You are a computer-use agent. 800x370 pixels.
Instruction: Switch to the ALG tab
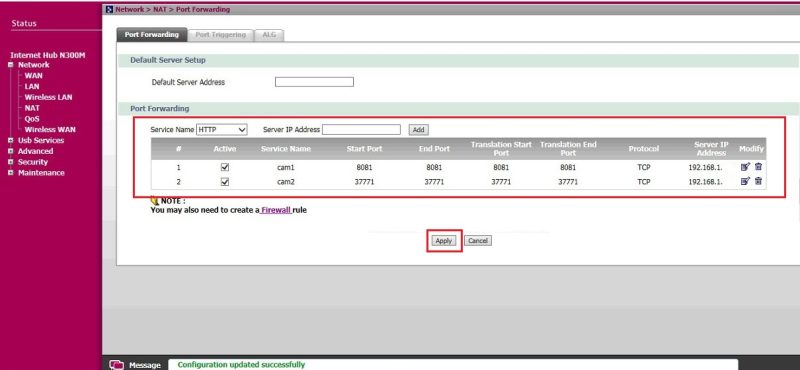point(269,35)
